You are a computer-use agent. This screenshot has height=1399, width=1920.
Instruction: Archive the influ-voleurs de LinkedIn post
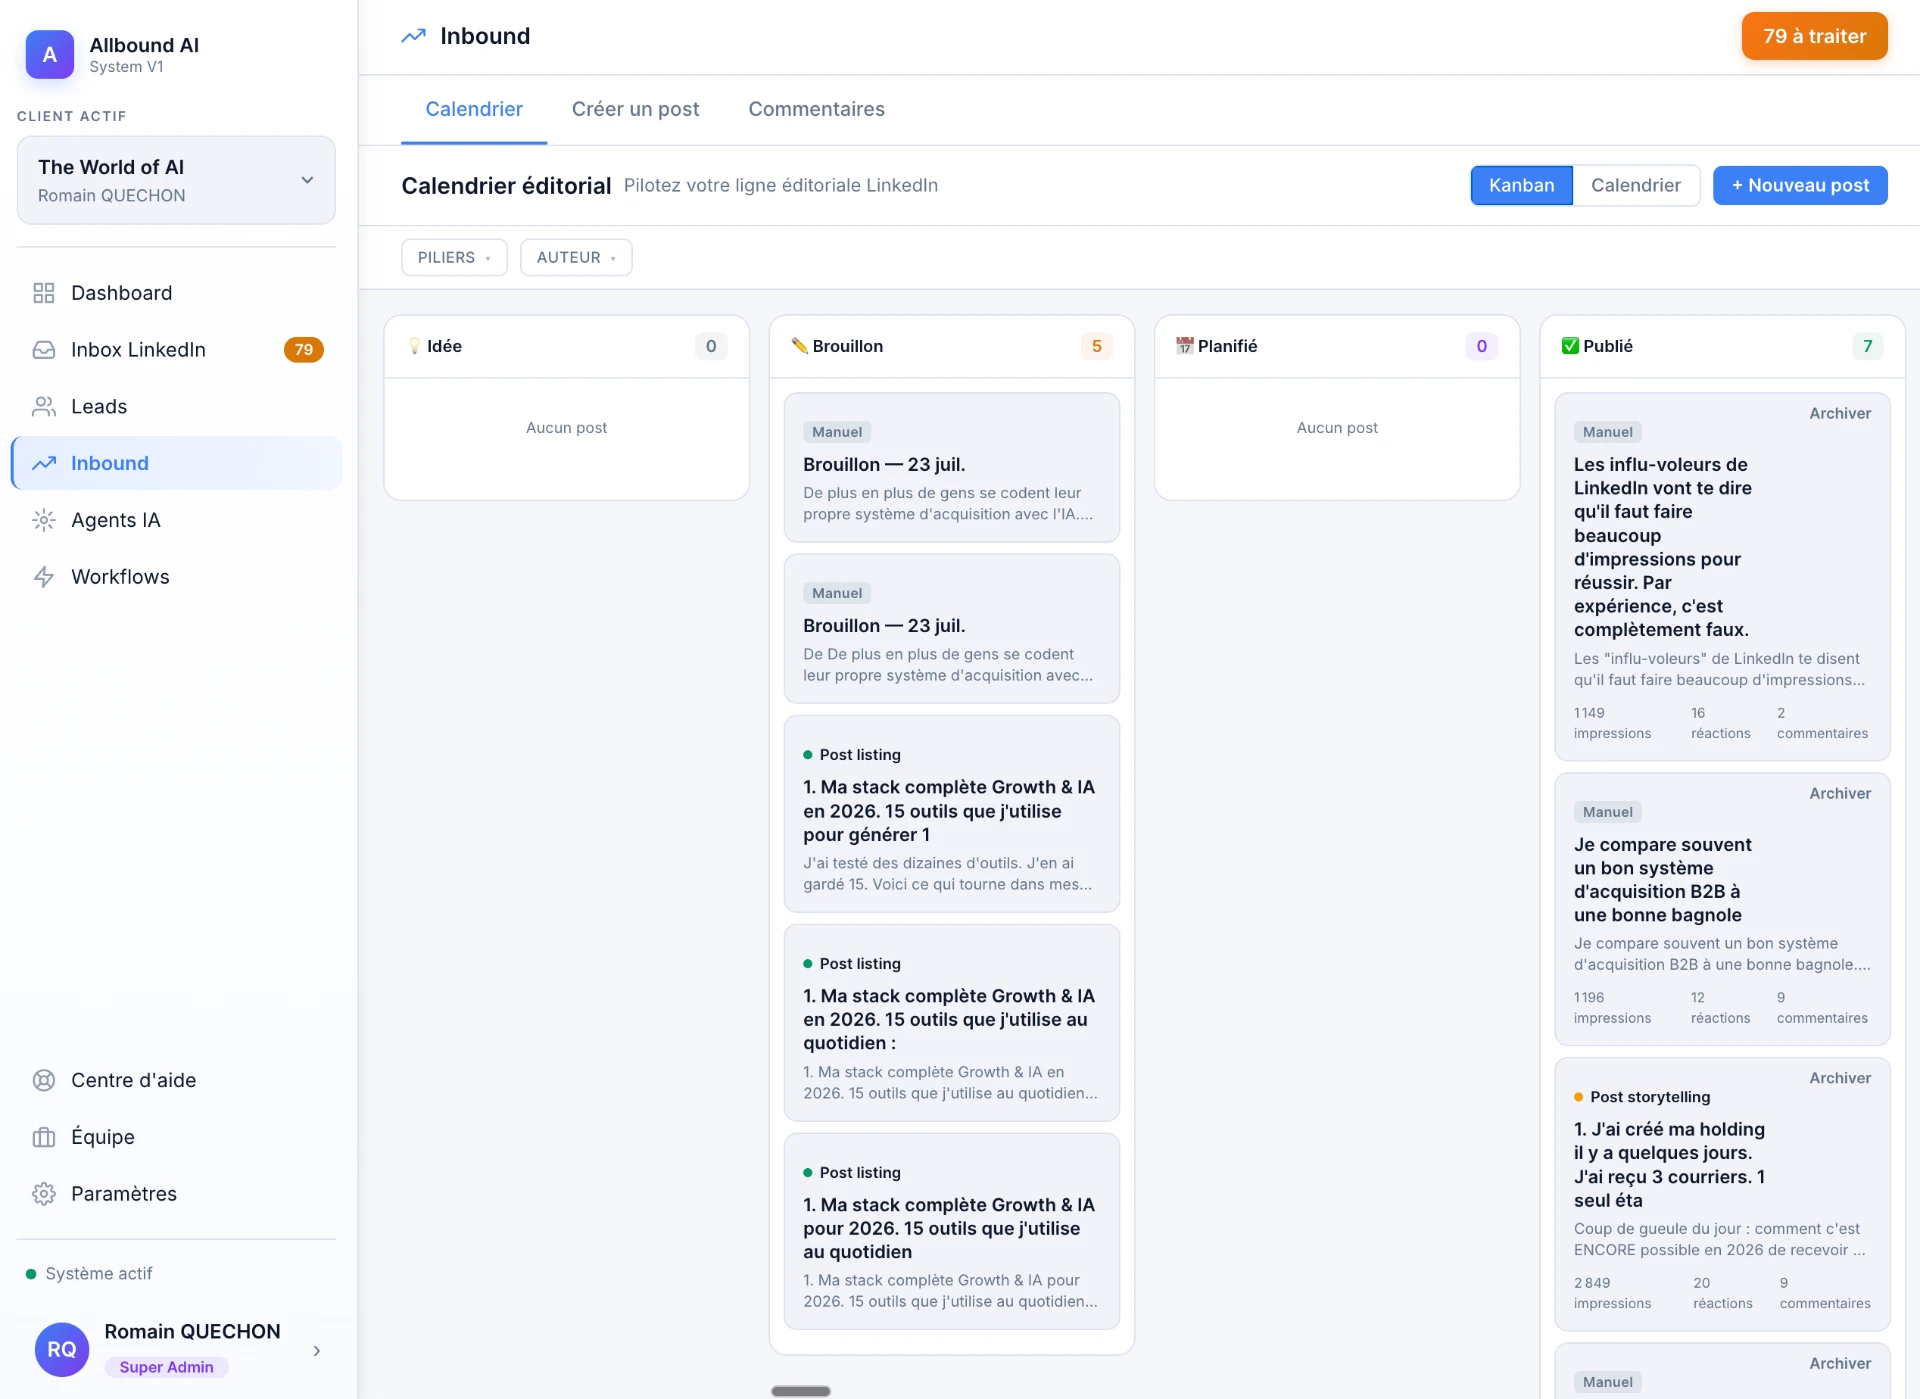pos(1839,413)
